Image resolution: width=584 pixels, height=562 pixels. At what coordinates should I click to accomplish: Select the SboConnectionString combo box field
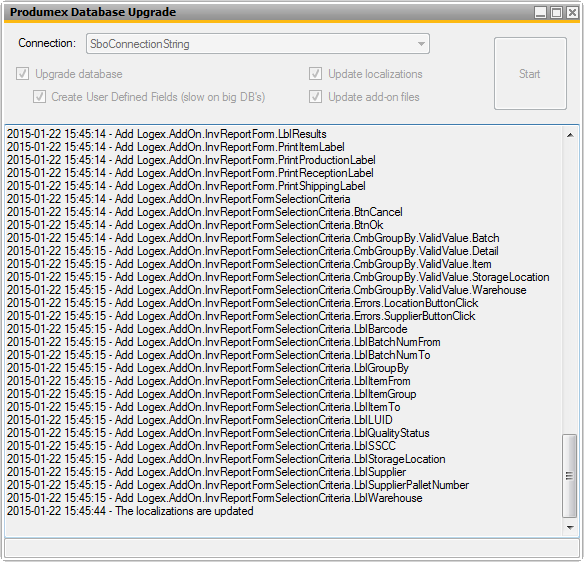[258, 44]
